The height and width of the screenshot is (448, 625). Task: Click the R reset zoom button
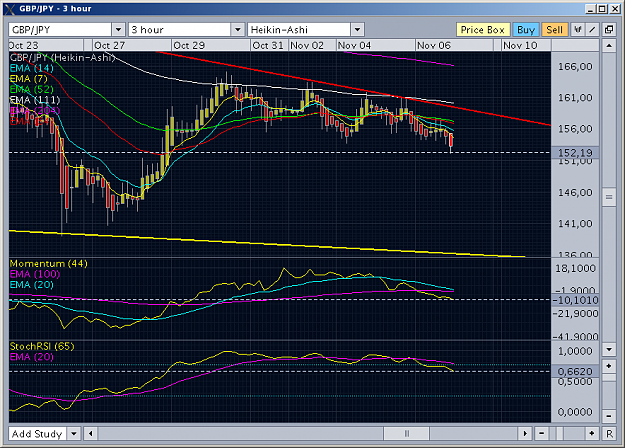pyautogui.click(x=609, y=433)
